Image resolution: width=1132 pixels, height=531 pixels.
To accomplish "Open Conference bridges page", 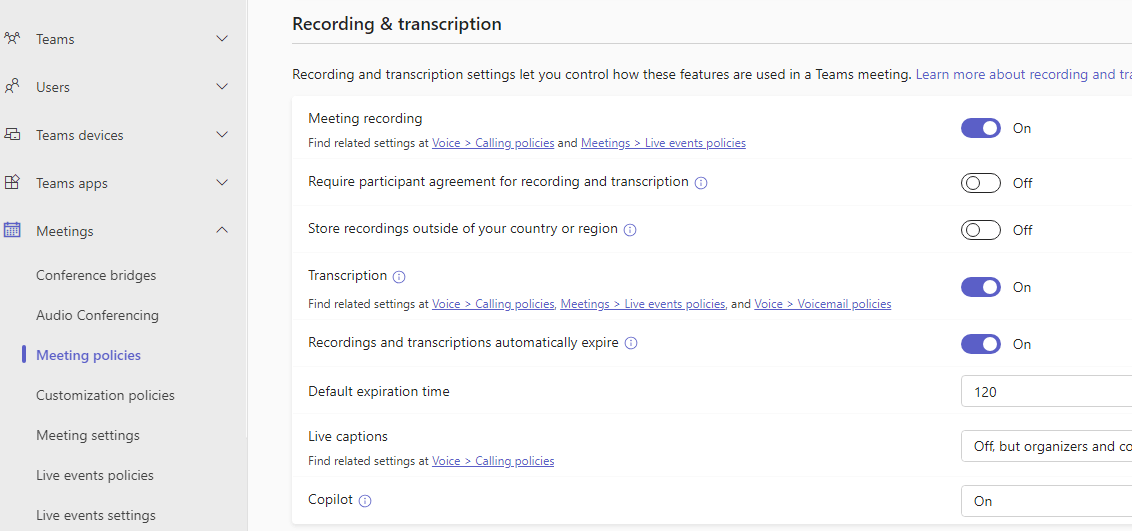I will [x=96, y=275].
